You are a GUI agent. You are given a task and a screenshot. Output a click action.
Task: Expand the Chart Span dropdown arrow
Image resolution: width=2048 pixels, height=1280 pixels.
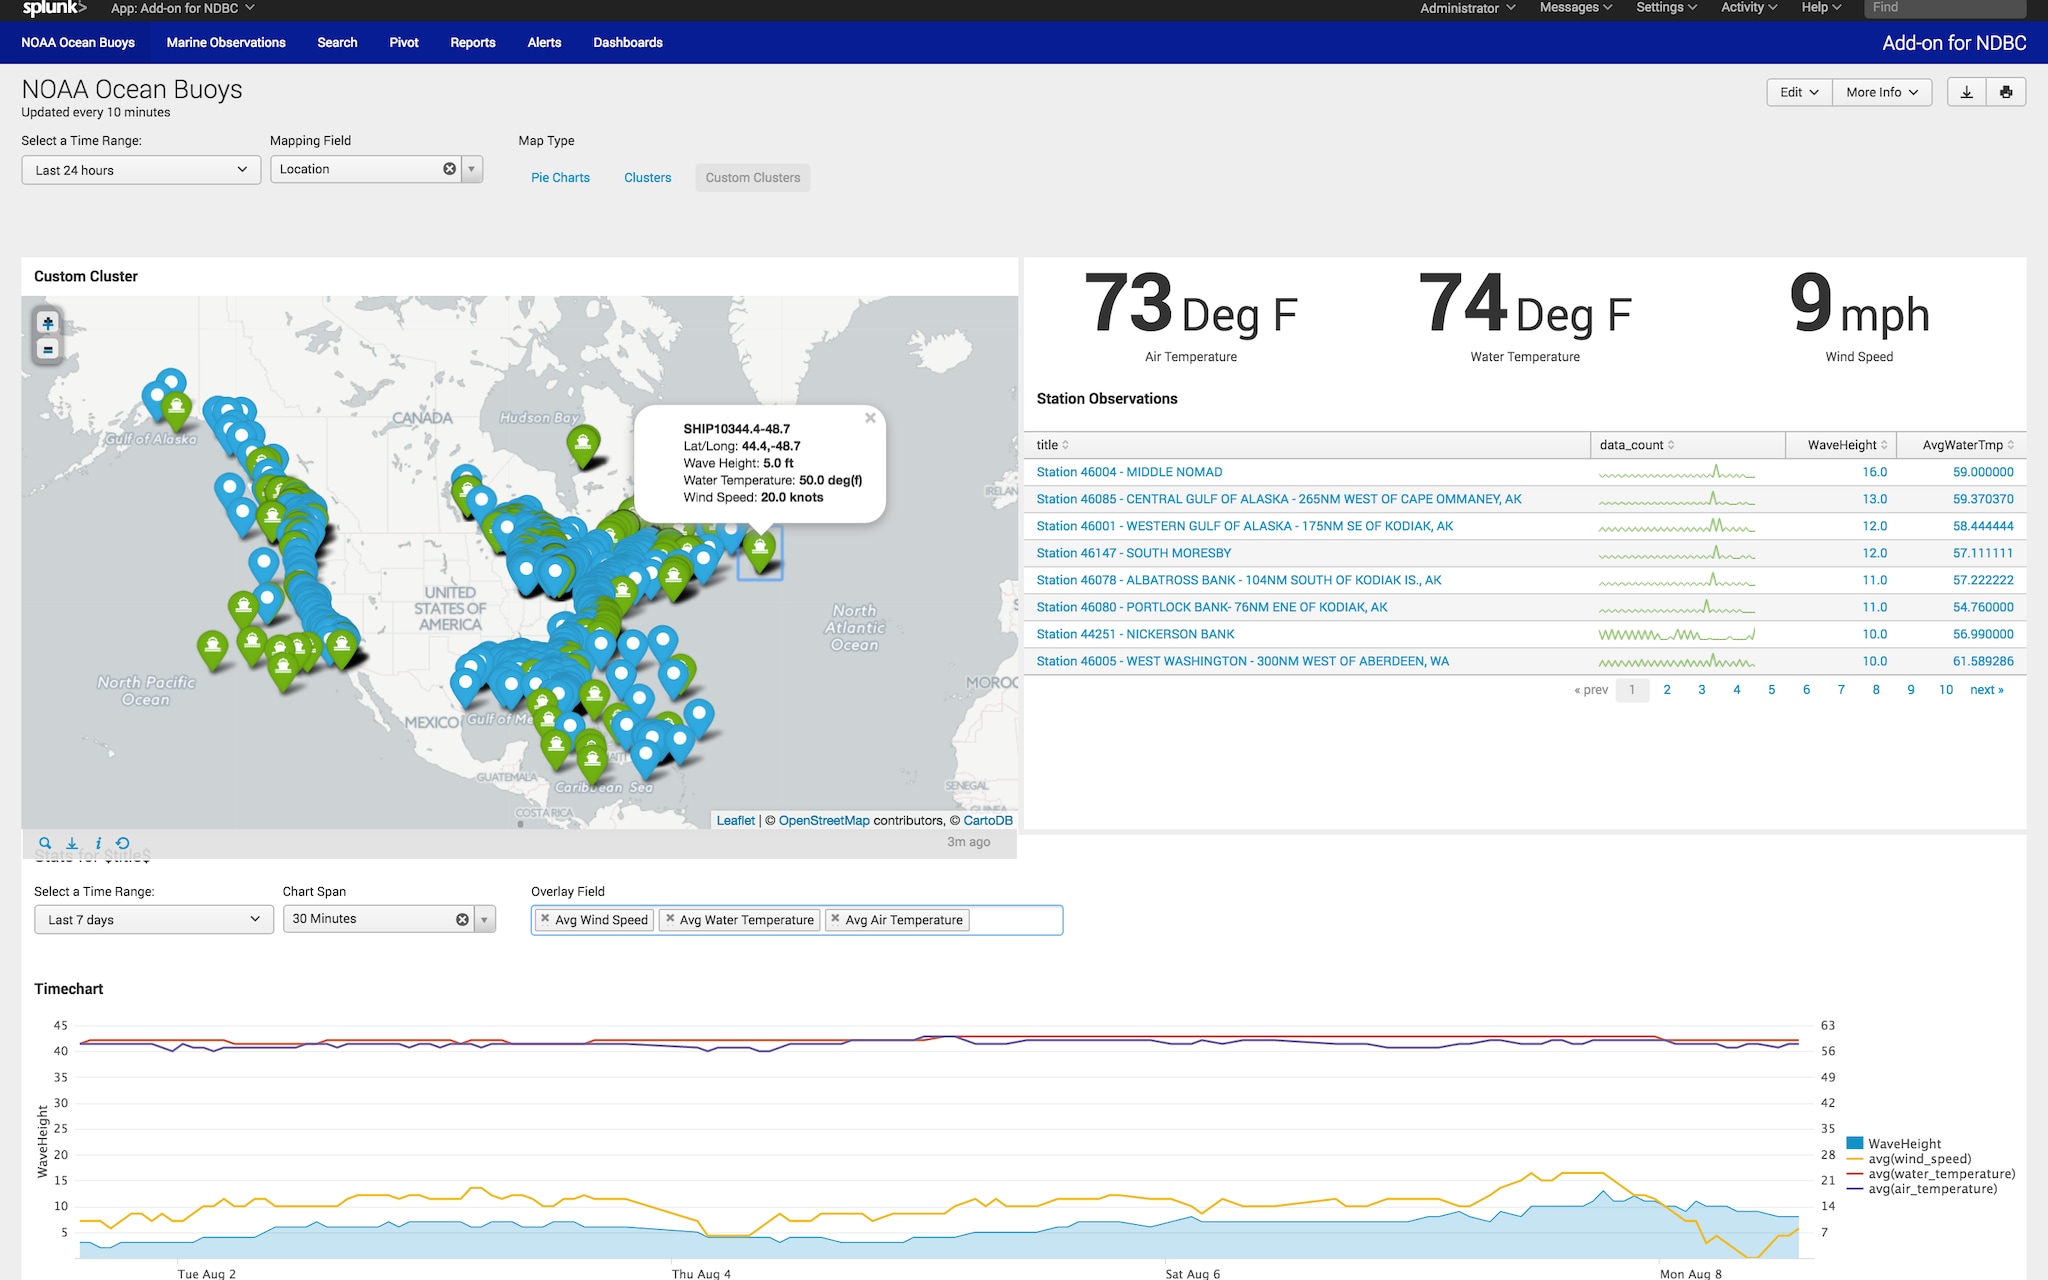click(485, 919)
